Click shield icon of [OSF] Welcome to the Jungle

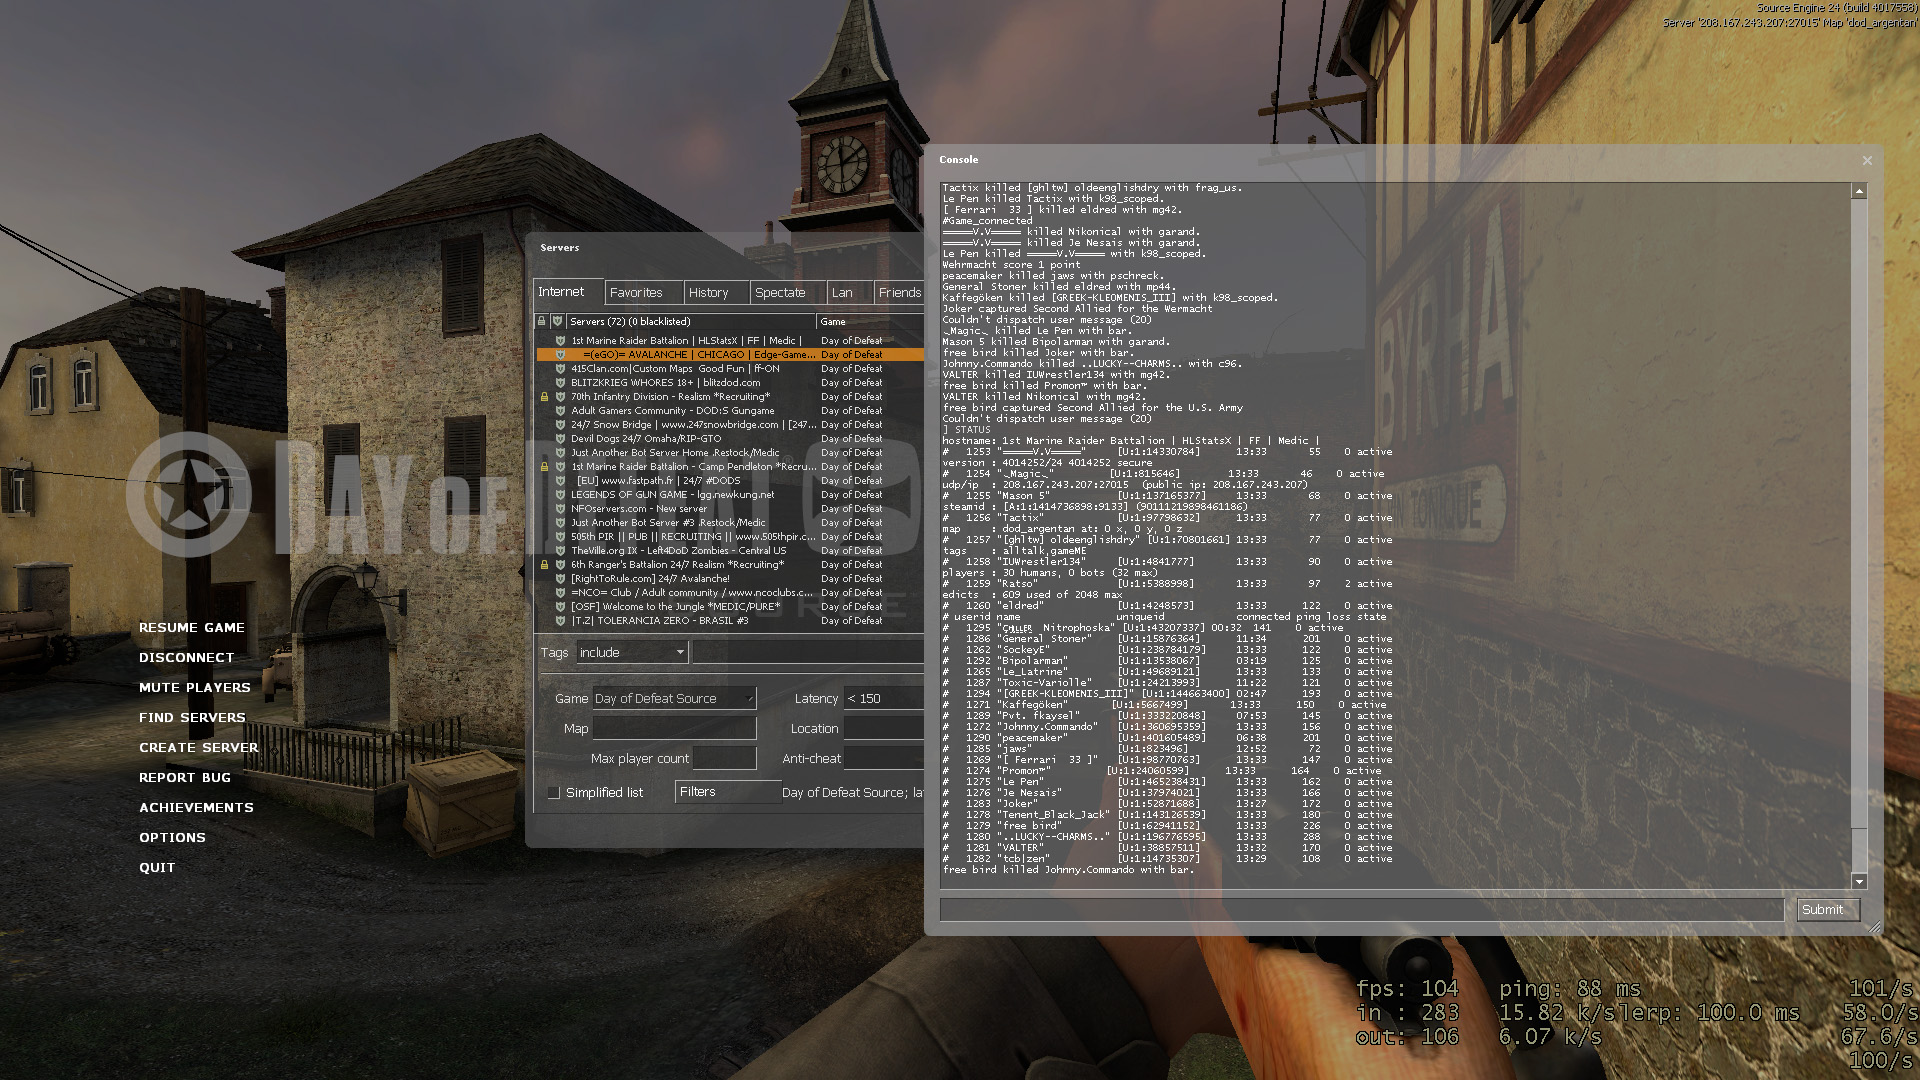[560, 607]
